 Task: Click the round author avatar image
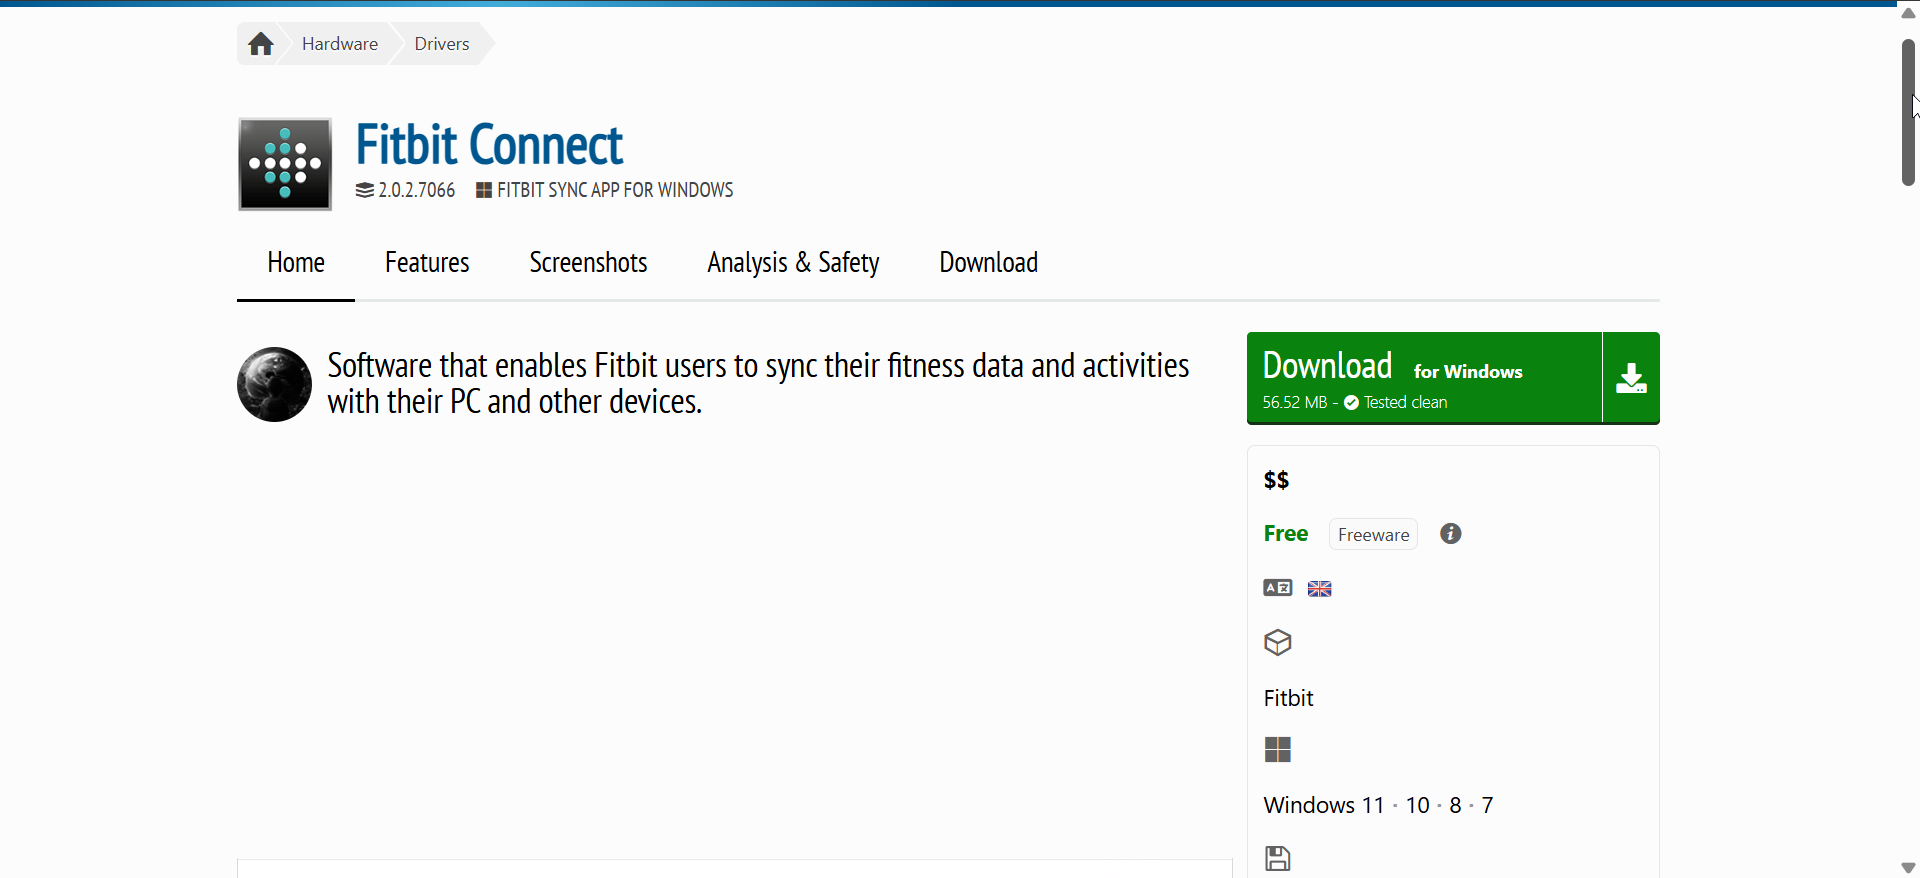tap(274, 384)
